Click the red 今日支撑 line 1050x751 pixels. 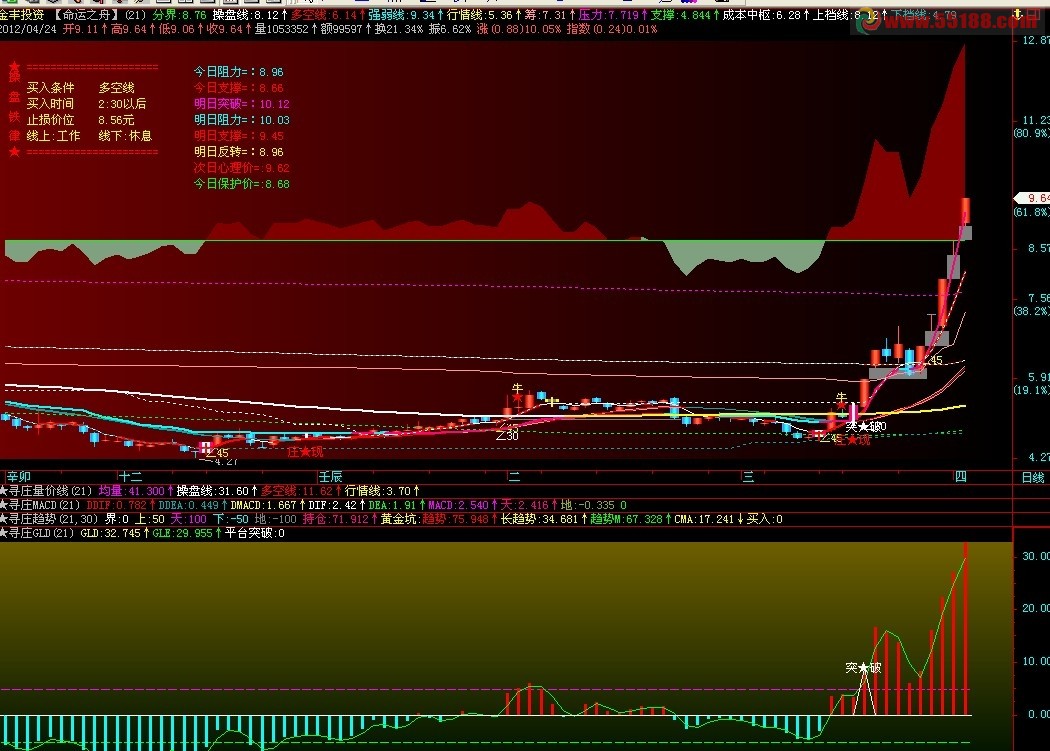click(238, 88)
